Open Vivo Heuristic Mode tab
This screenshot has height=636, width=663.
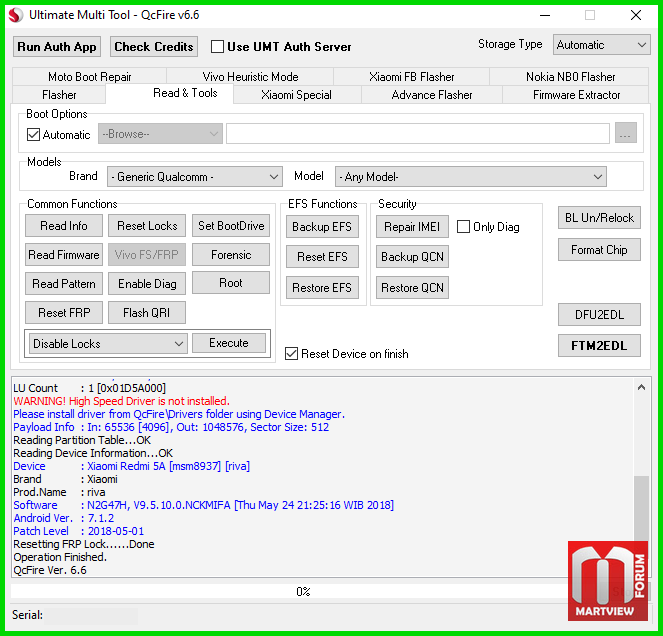pyautogui.click(x=250, y=77)
